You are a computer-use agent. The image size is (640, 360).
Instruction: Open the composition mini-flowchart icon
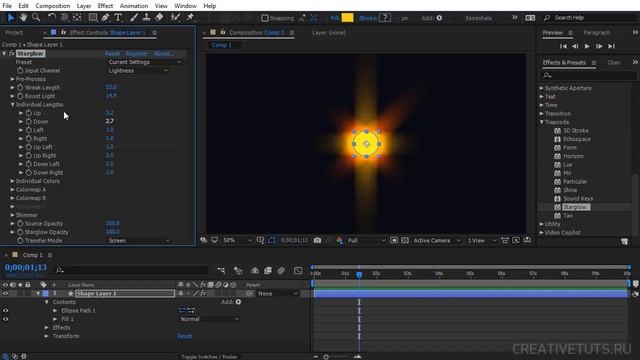pyautogui.click(x=221, y=270)
